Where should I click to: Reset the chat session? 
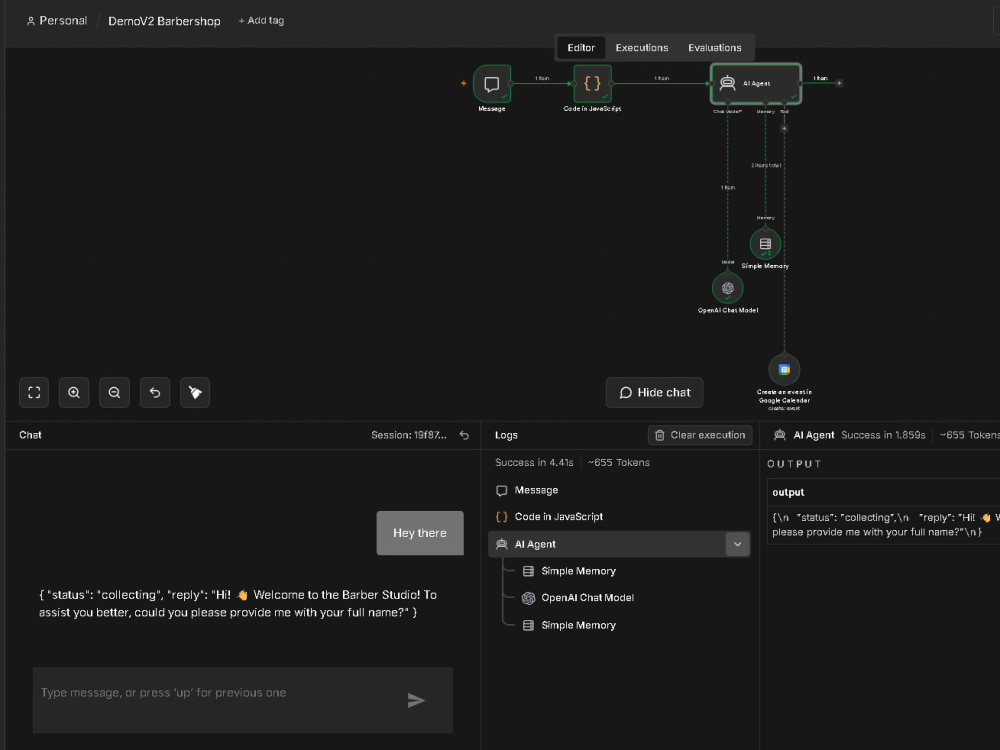click(464, 435)
